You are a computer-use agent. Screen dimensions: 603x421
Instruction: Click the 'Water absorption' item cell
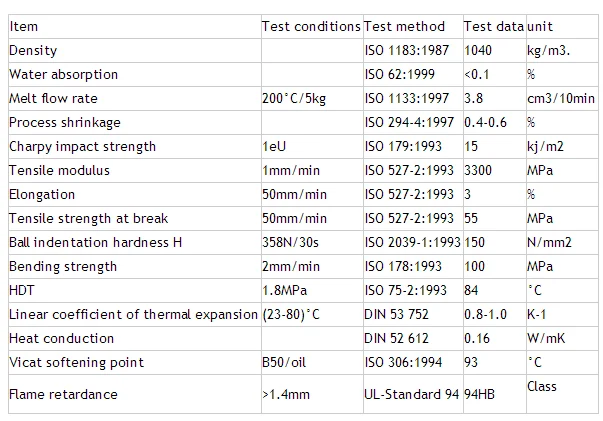pos(63,74)
